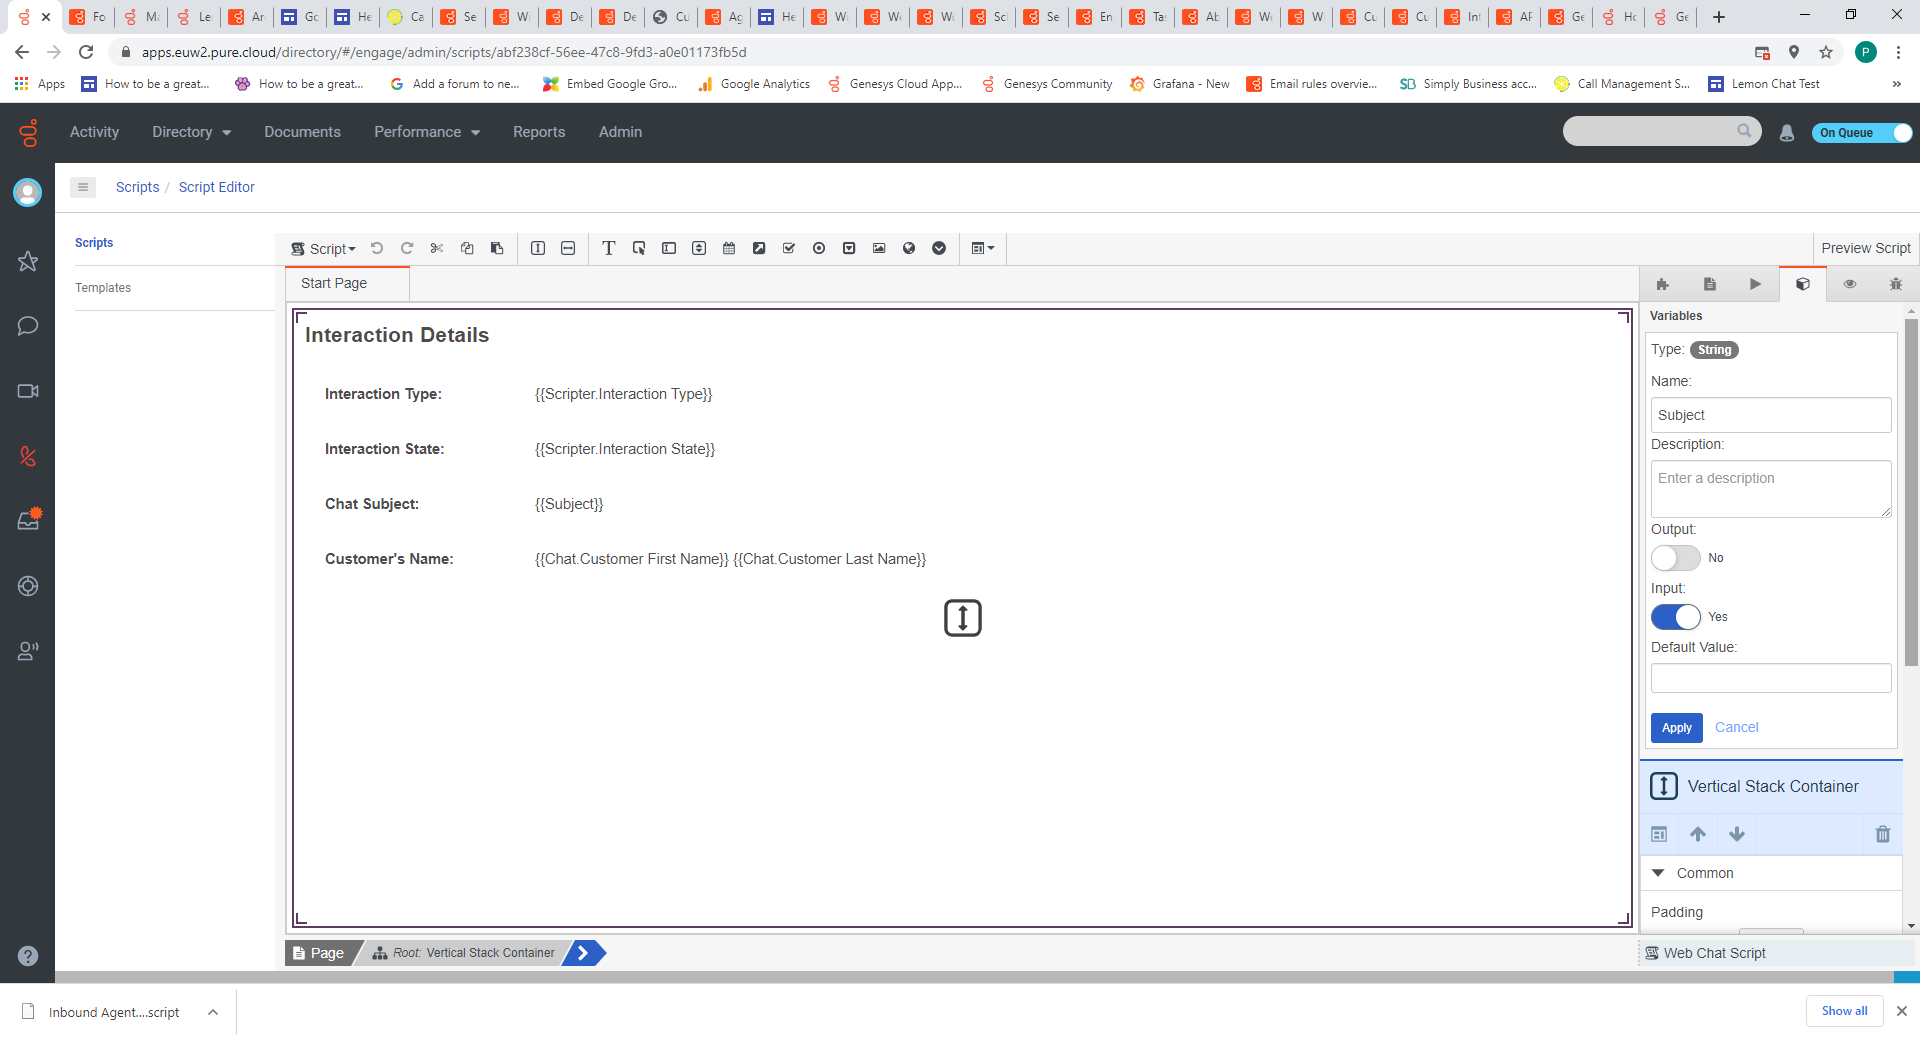The width and height of the screenshot is (1920, 1040).
Task: Add an image component from the toolbar
Action: pyautogui.click(x=879, y=248)
